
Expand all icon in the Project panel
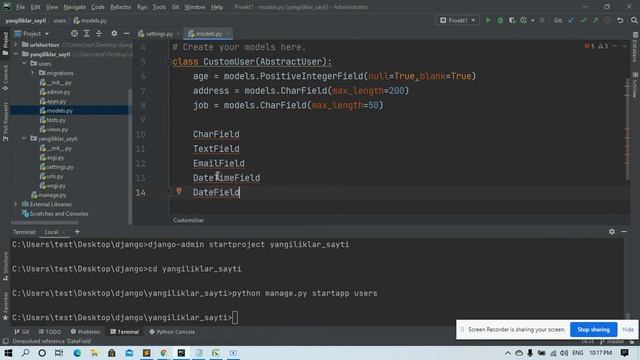pyautogui.click(x=87, y=33)
